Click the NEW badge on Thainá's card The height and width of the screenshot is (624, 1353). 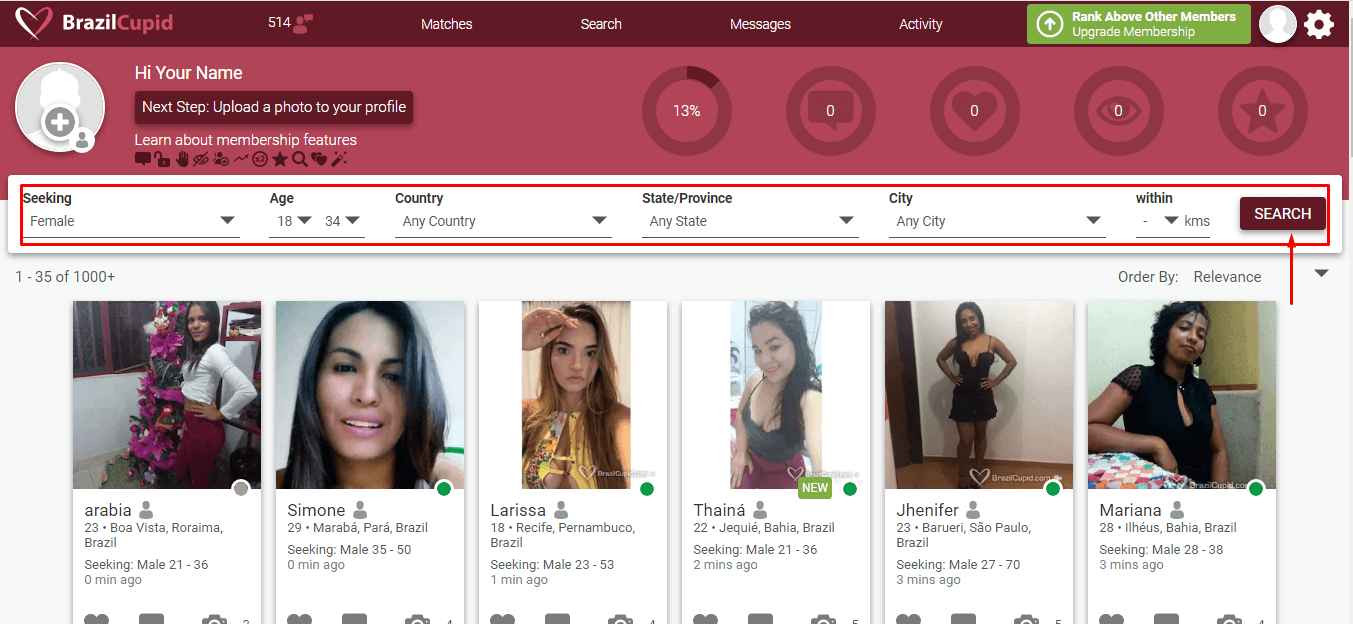815,488
